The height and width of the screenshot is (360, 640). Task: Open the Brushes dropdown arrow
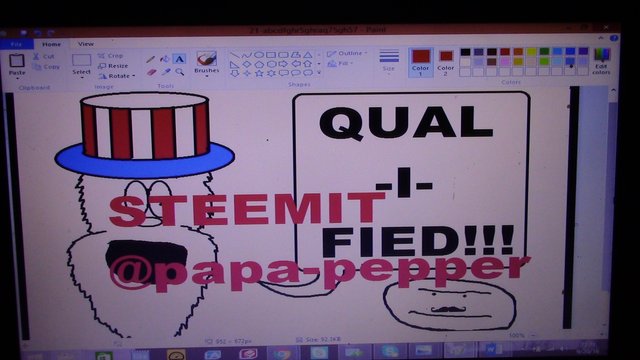pyautogui.click(x=207, y=76)
